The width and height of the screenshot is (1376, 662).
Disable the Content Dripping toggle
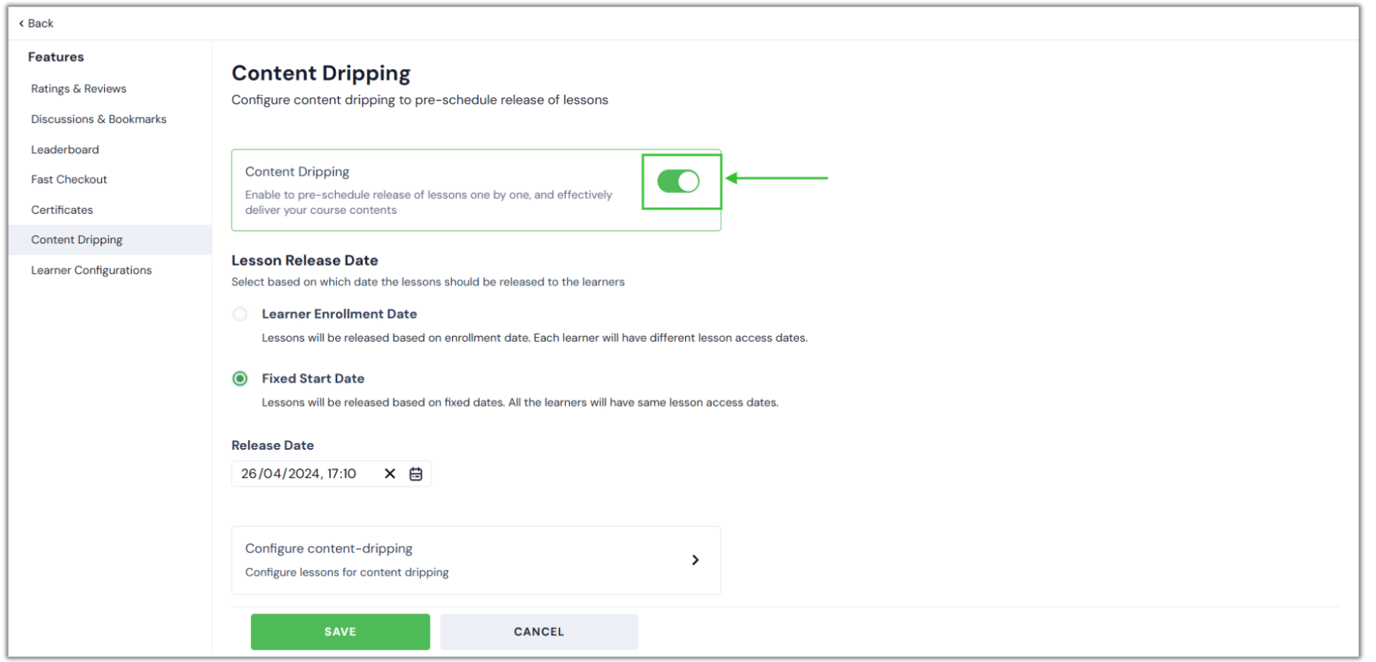coord(681,181)
